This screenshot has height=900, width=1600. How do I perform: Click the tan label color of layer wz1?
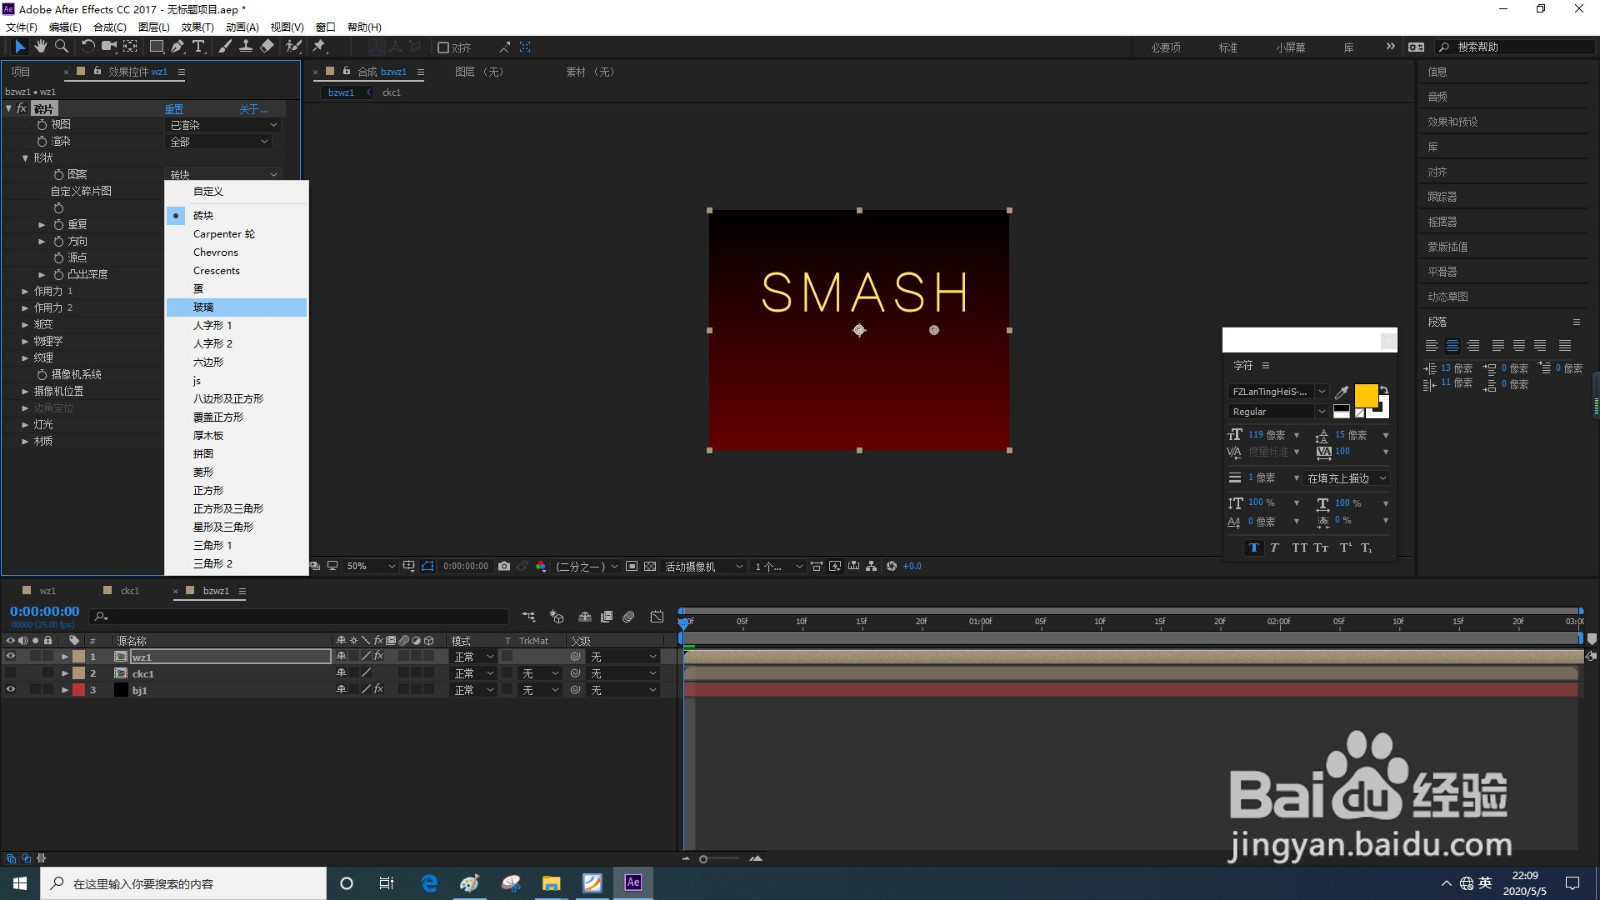79,657
